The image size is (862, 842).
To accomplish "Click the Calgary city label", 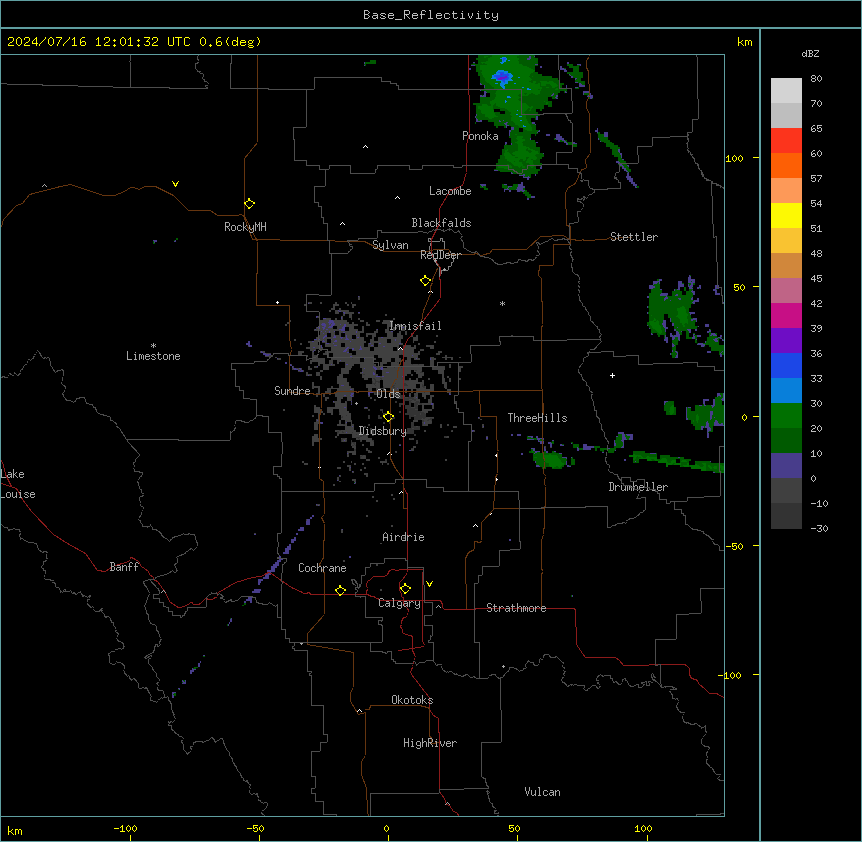I will tap(400, 603).
